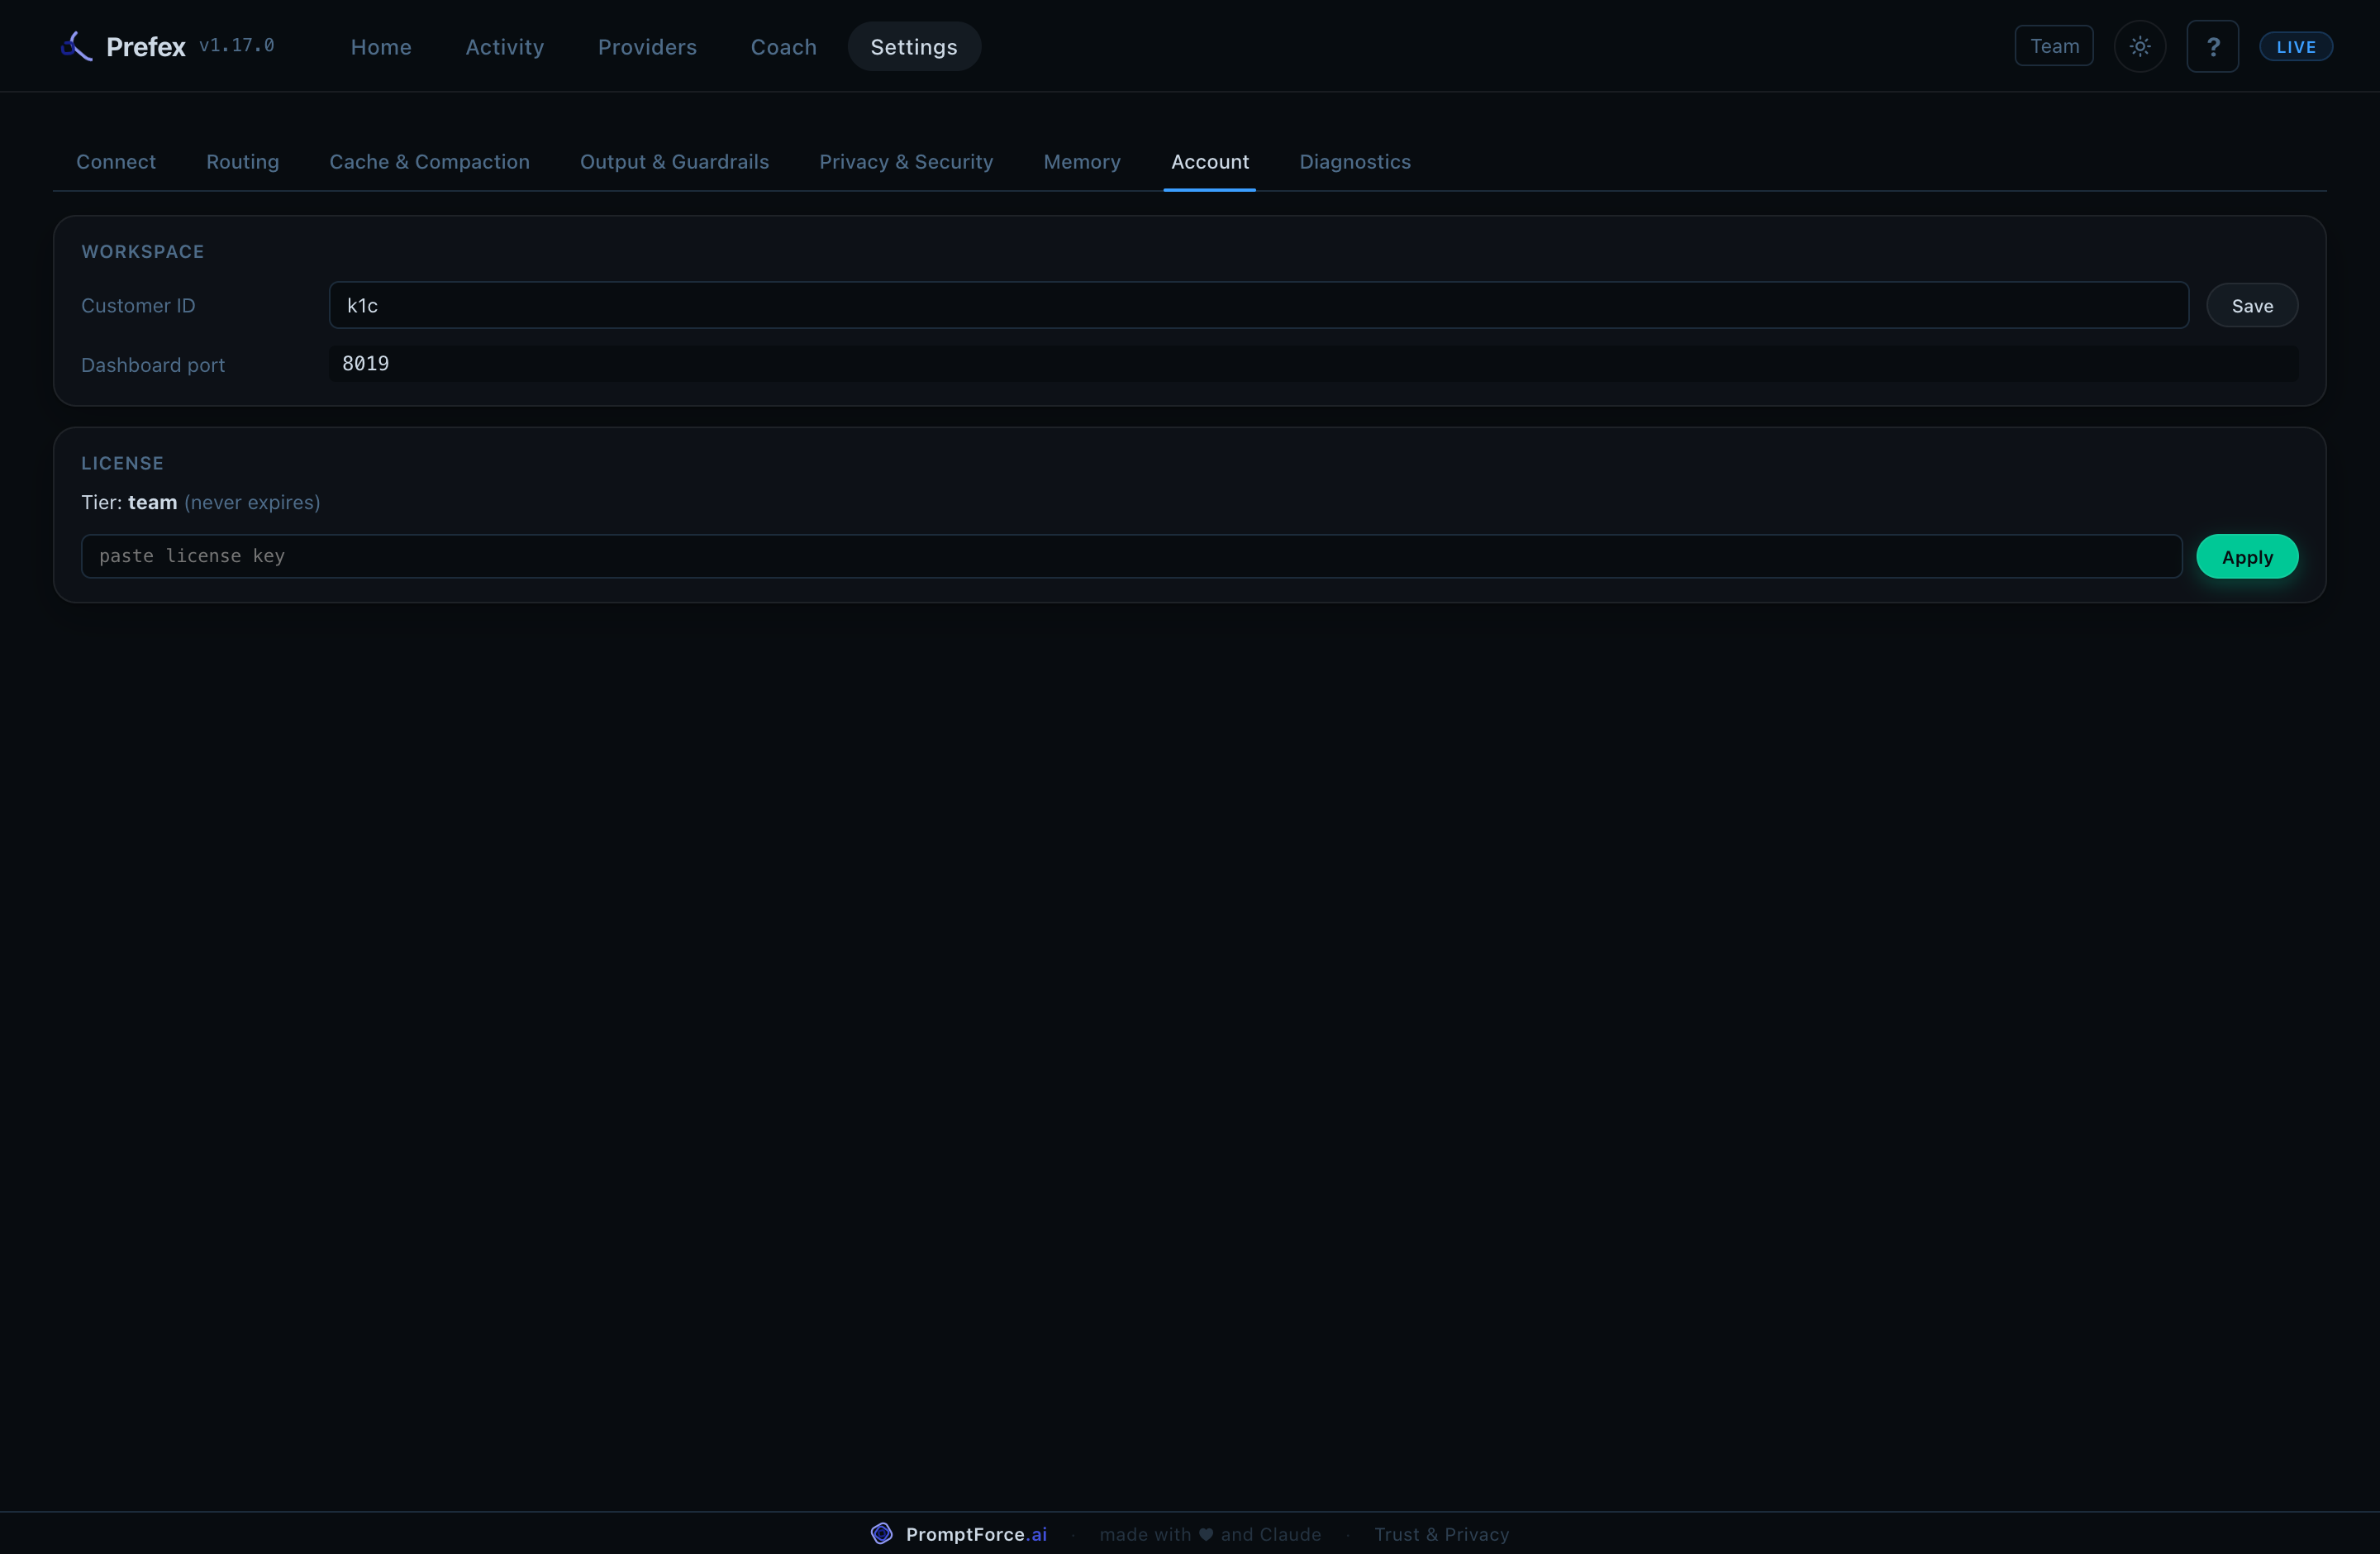The height and width of the screenshot is (1554, 2380).
Task: Open the Memory tab
Action: click(x=1082, y=162)
